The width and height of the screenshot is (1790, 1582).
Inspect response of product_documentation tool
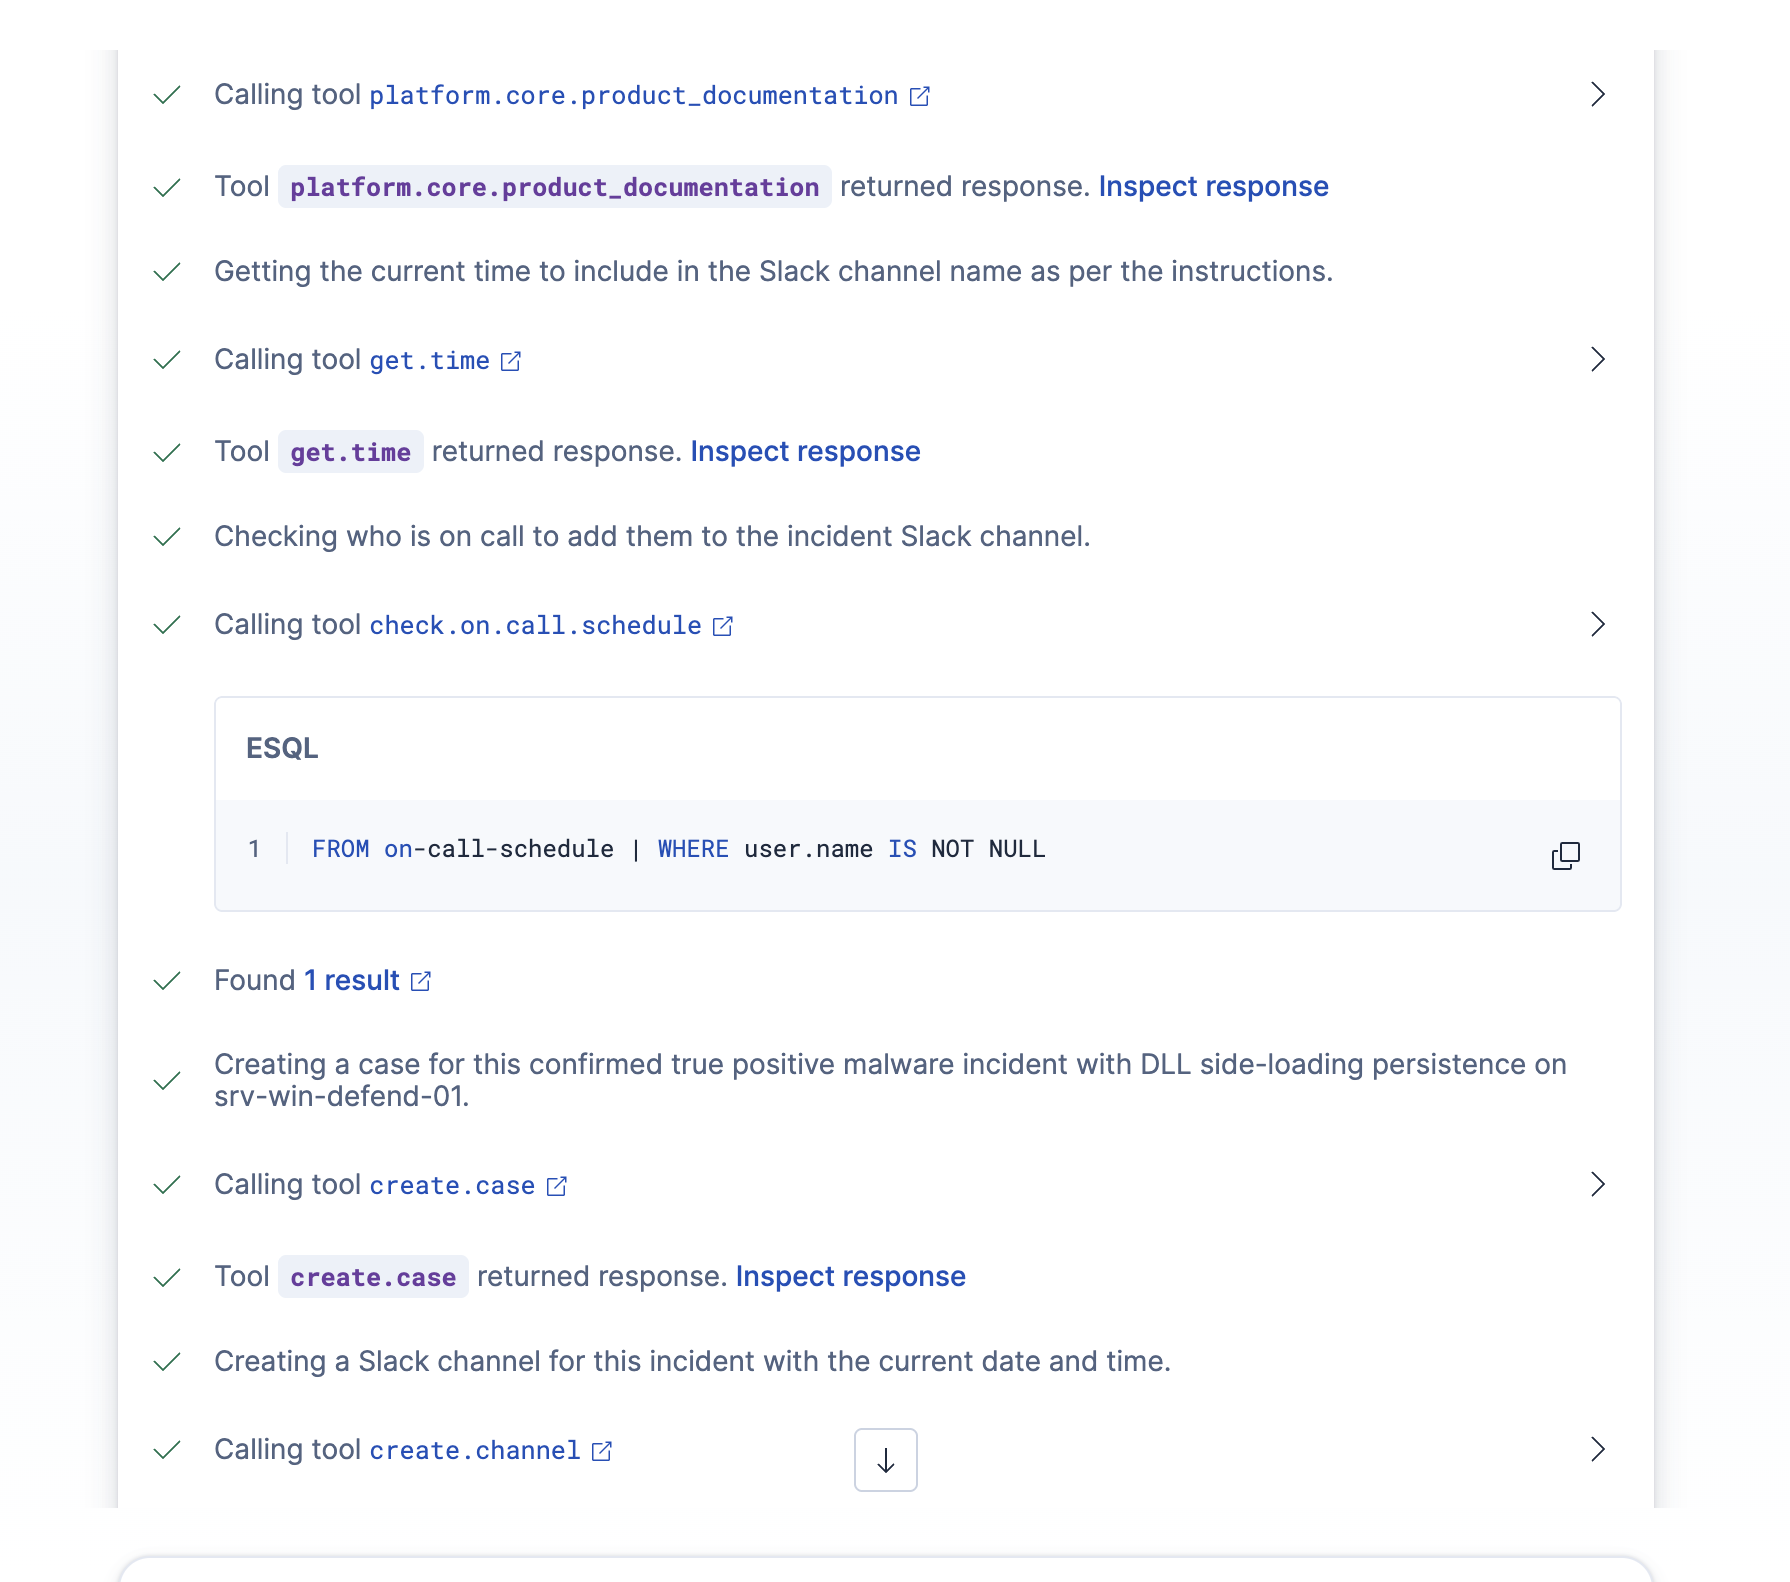pos(1213,187)
